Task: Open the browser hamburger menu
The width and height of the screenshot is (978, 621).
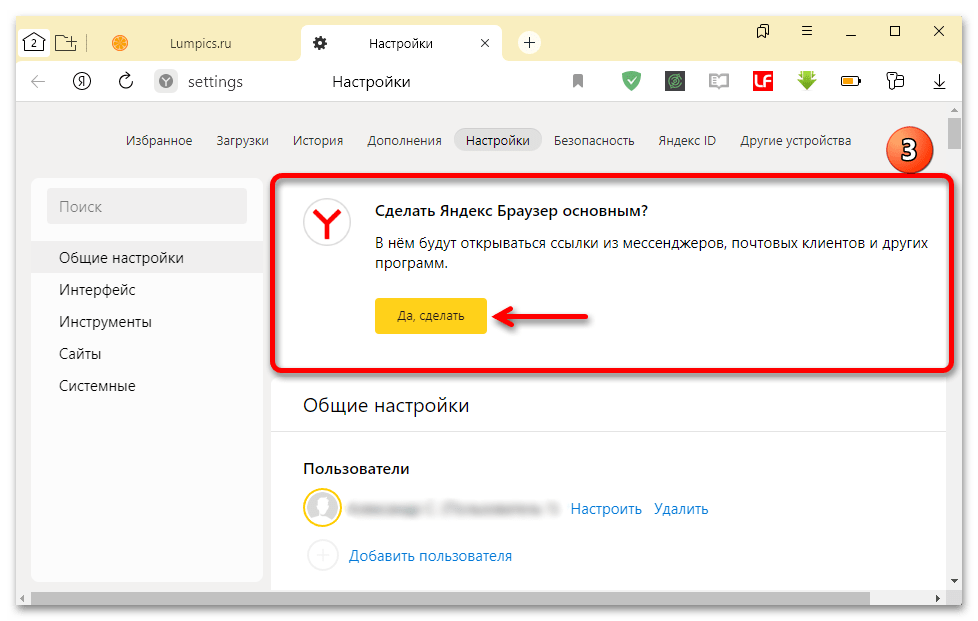Action: click(806, 31)
